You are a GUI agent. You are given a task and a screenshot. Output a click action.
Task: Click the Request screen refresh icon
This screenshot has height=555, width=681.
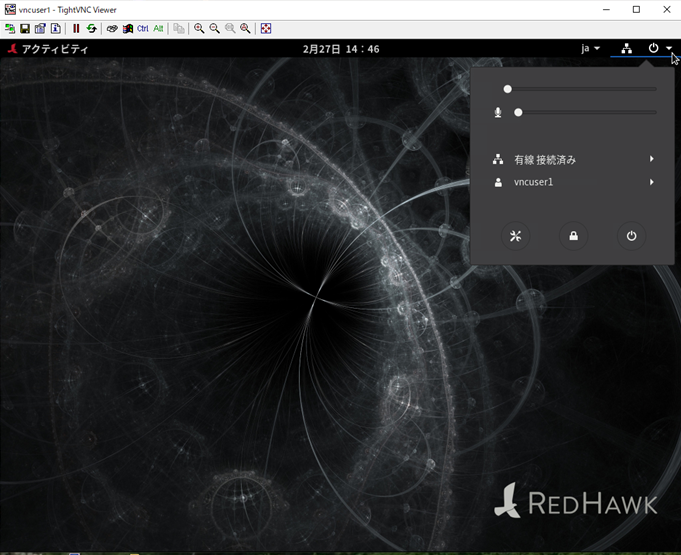point(91,29)
